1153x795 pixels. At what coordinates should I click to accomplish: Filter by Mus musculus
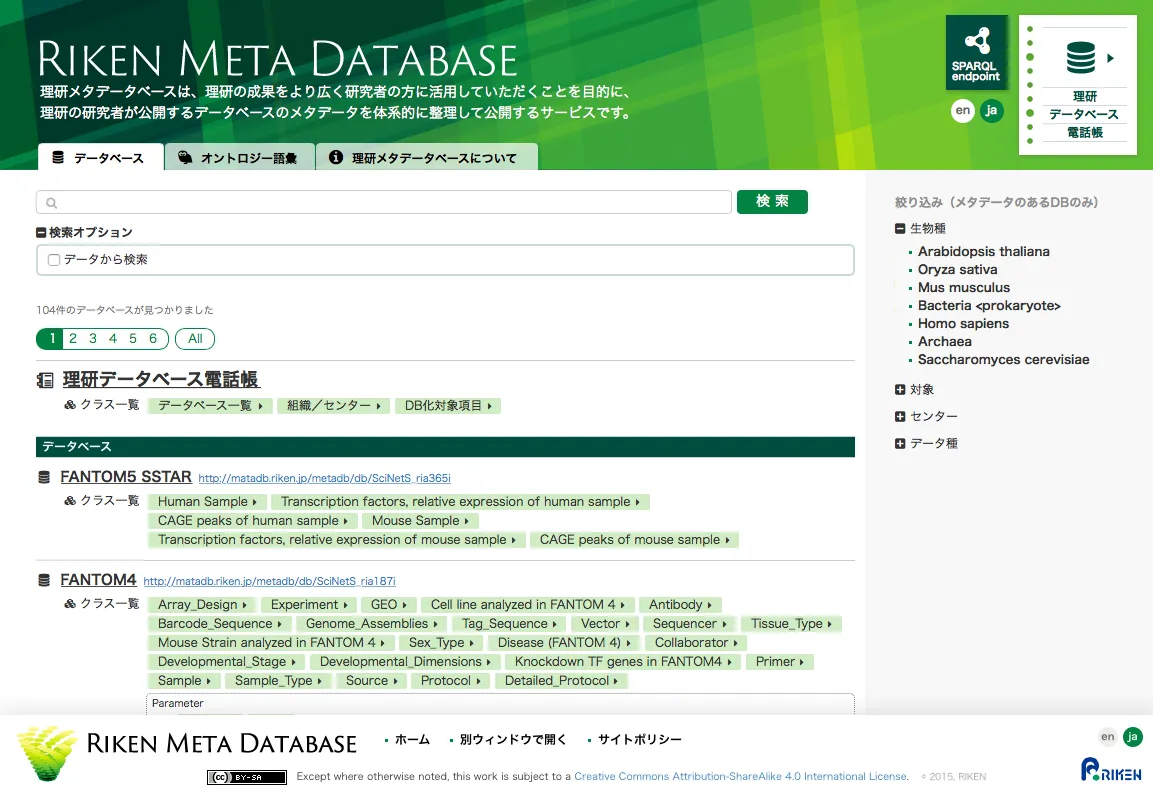(x=963, y=288)
